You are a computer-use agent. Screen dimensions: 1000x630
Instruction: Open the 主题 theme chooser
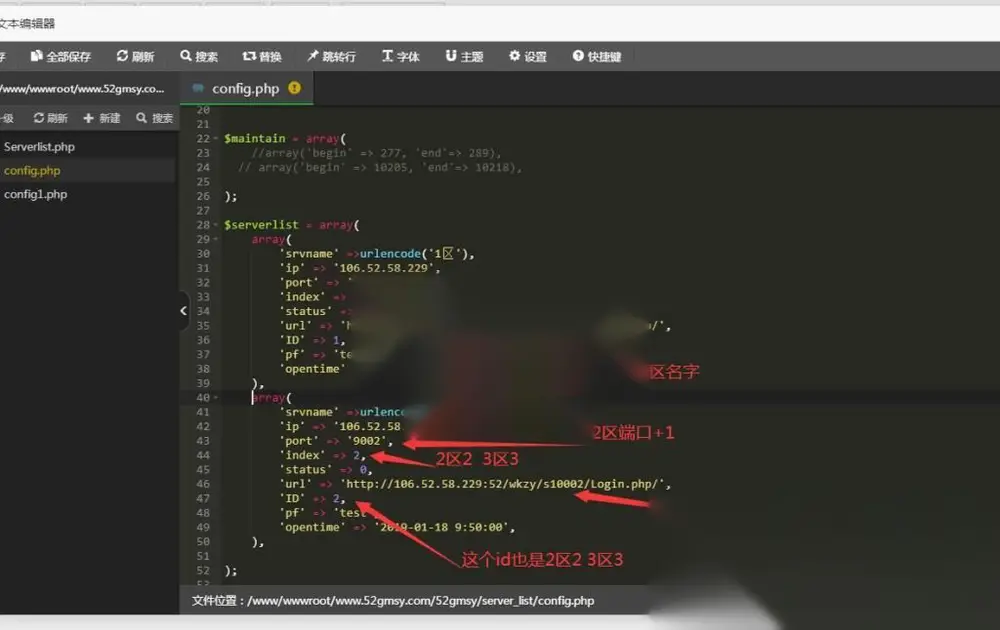pos(464,57)
